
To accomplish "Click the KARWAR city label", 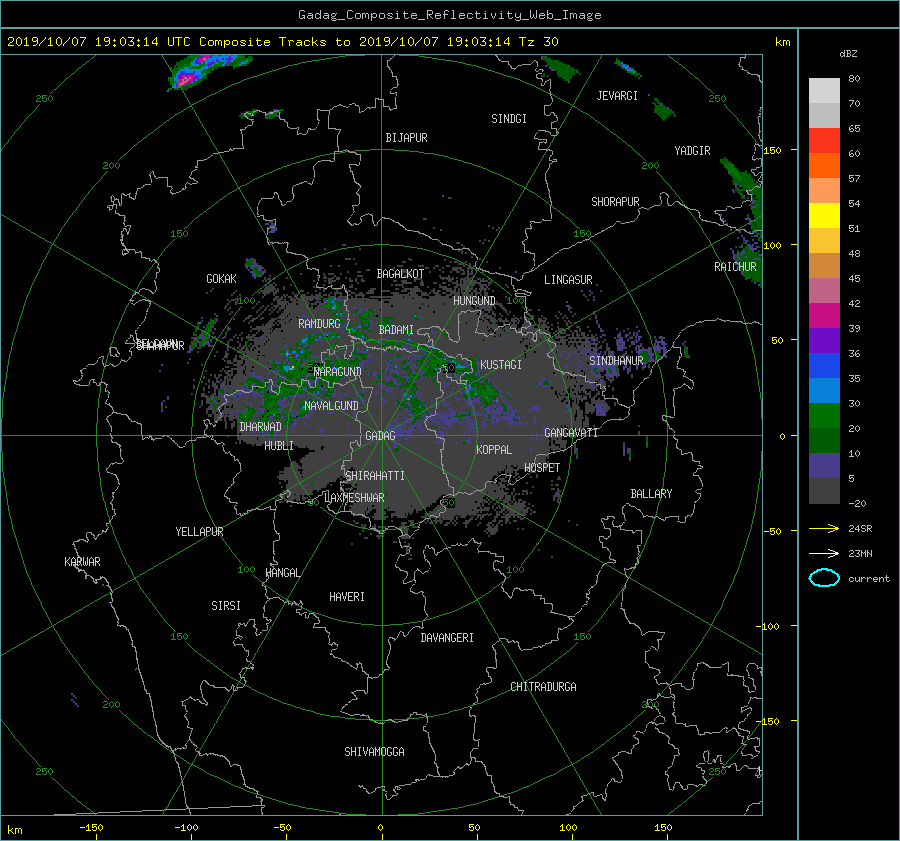I will [x=82, y=561].
